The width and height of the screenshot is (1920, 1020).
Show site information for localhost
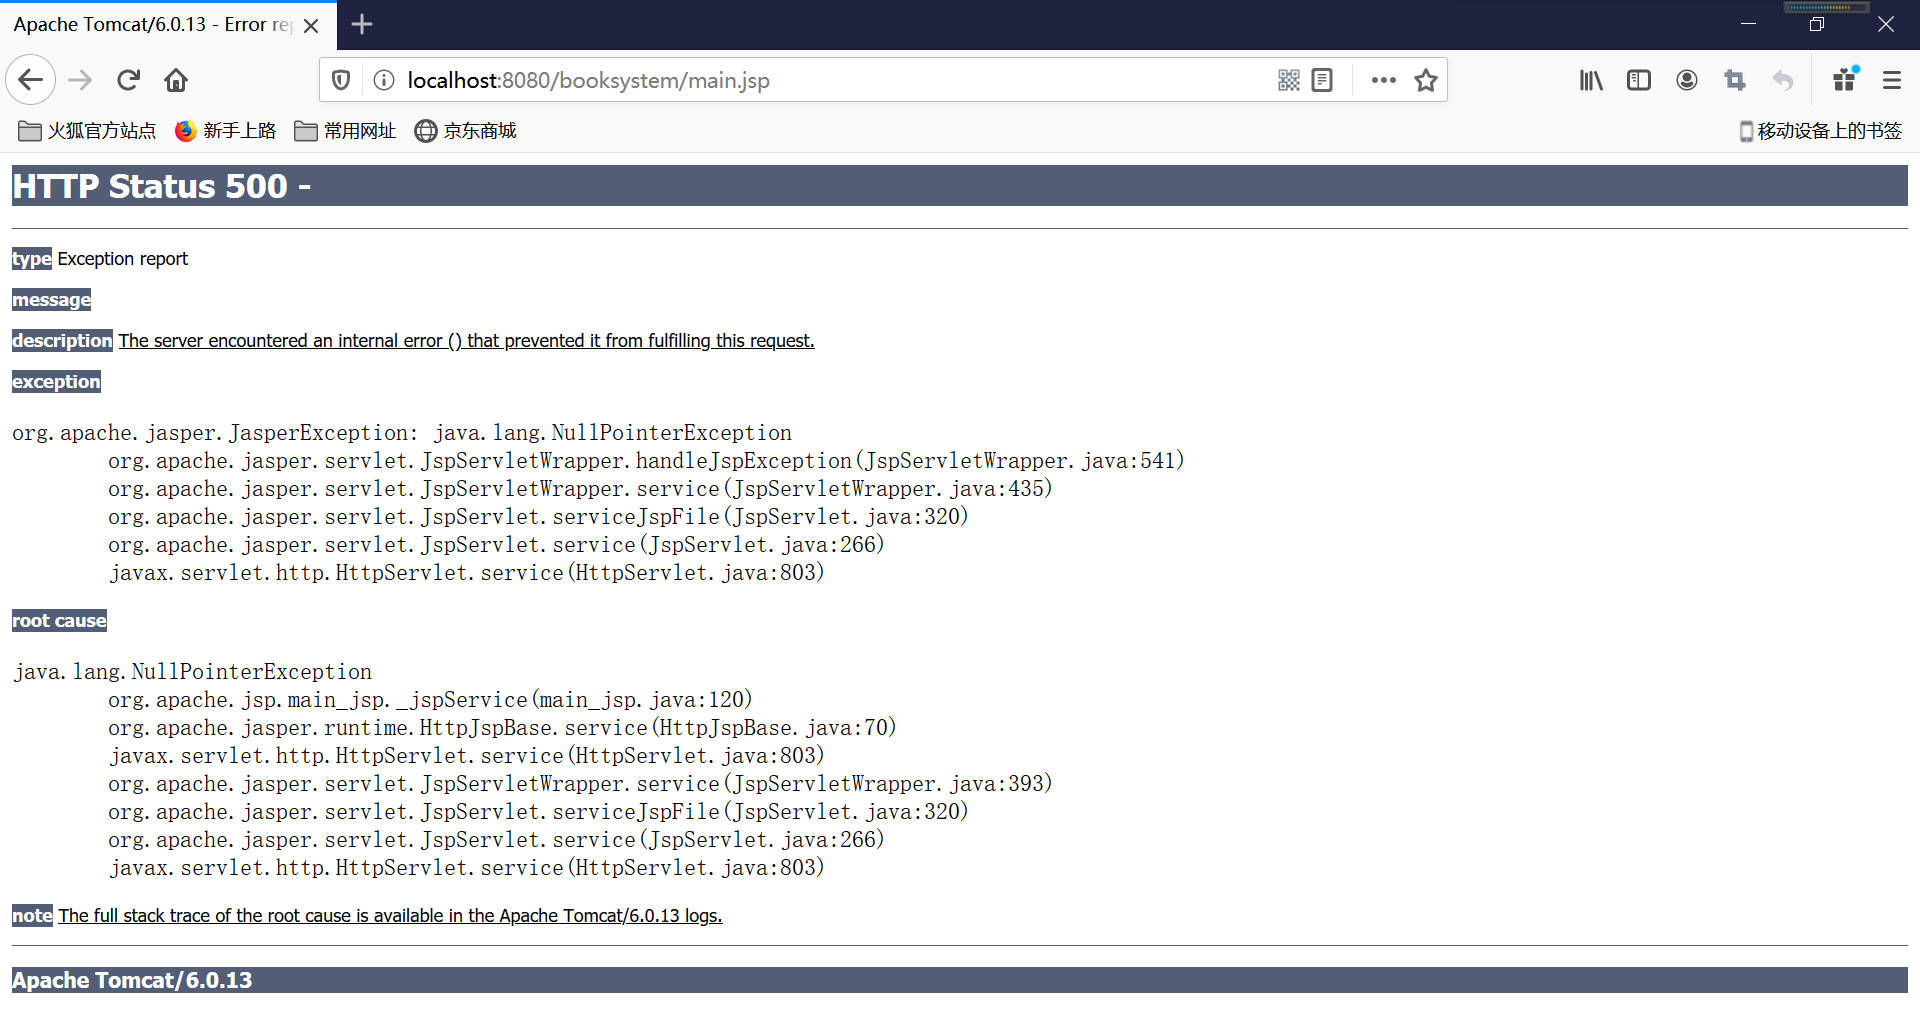(383, 80)
